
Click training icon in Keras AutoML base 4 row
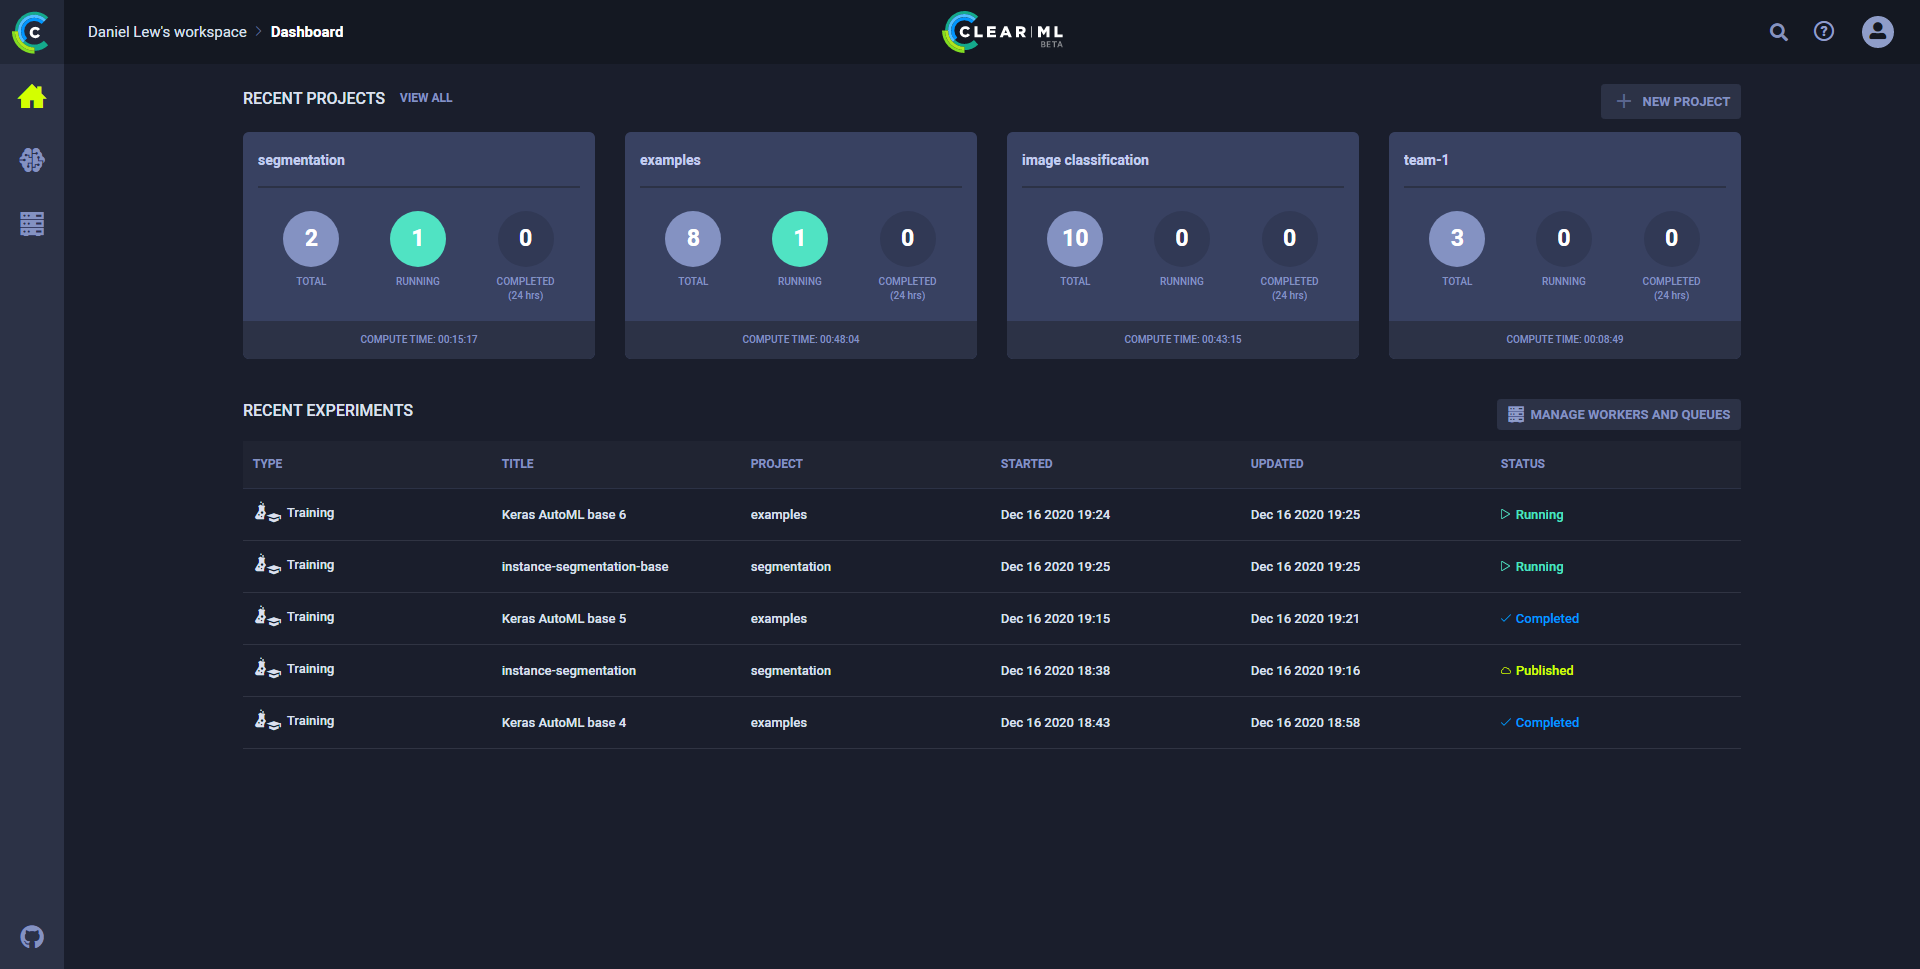[267, 721]
